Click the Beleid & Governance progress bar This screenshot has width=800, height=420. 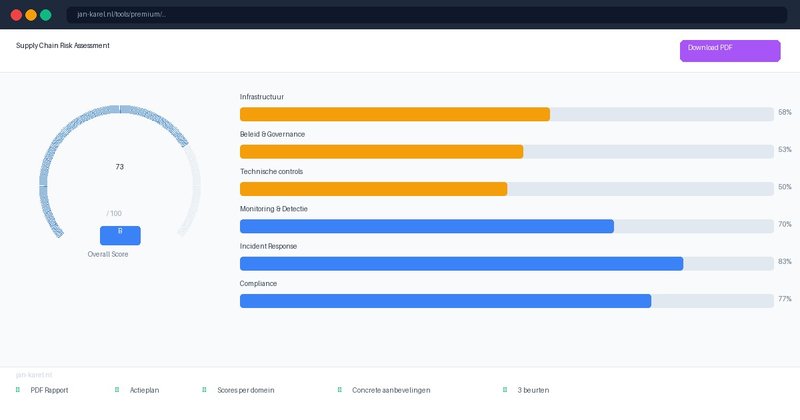tap(381, 151)
